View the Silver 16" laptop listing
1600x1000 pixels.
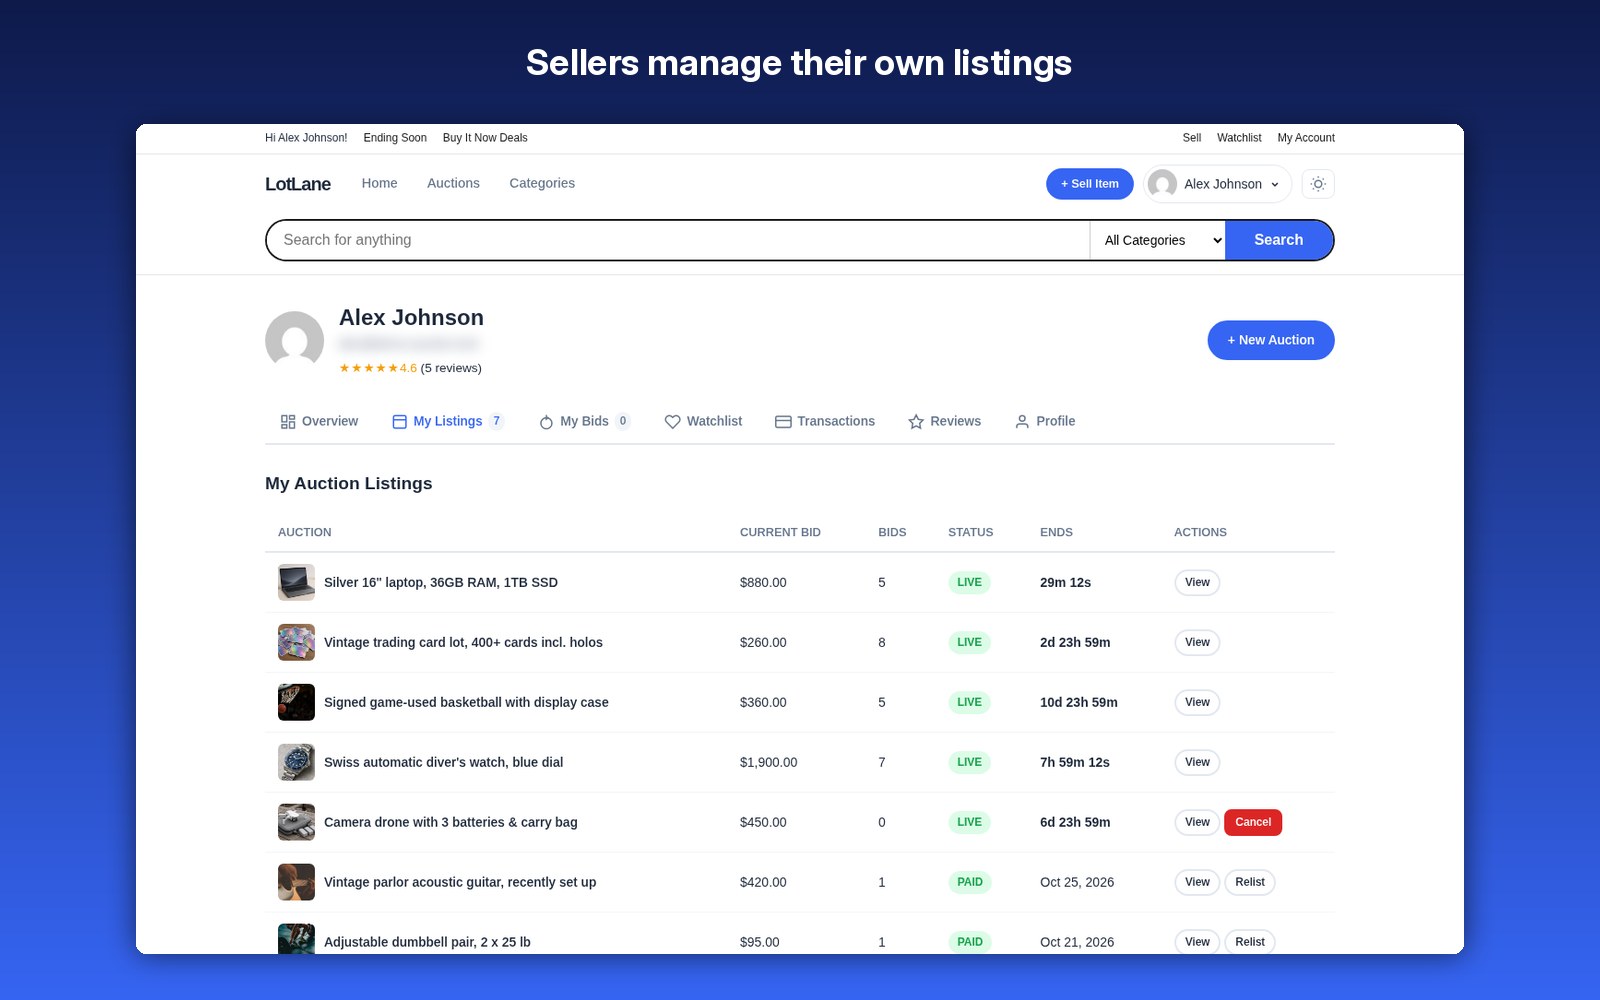[x=1197, y=582]
